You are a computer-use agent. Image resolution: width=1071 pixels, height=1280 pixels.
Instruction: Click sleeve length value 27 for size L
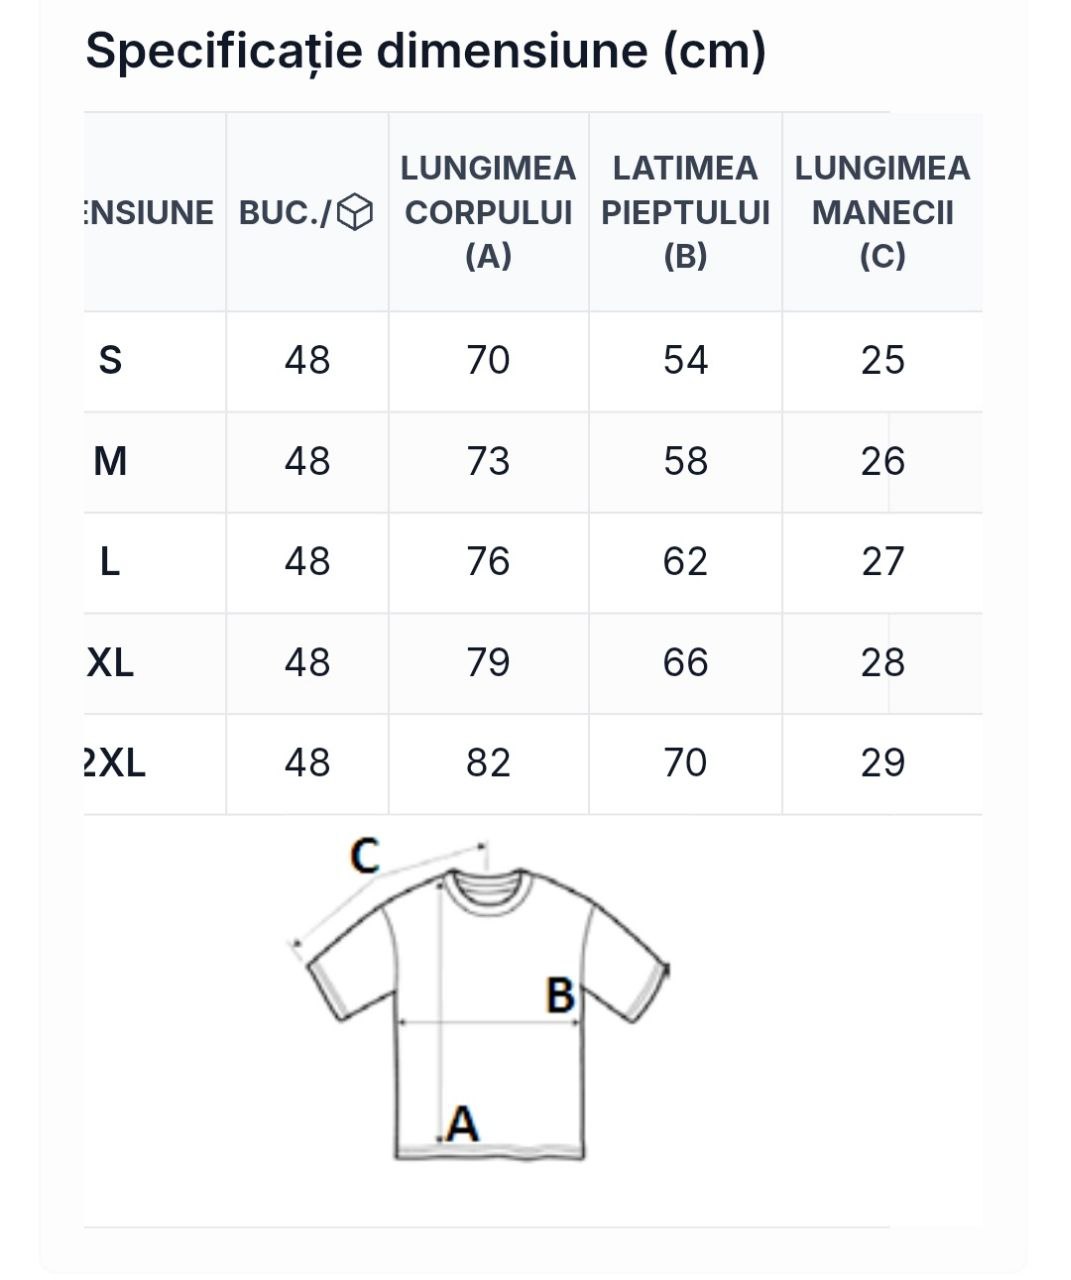pos(883,561)
